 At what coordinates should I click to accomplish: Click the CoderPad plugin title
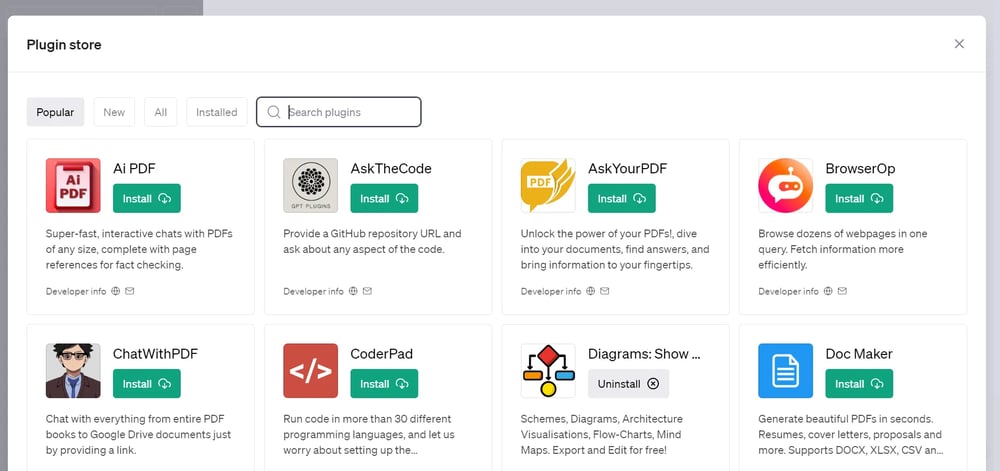381,354
